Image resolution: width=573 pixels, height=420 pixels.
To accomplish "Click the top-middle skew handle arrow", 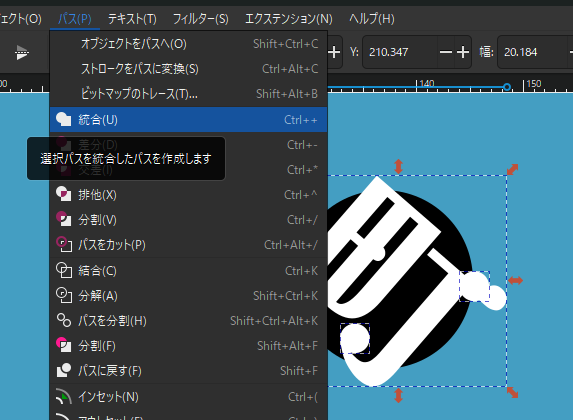I will [398, 166].
